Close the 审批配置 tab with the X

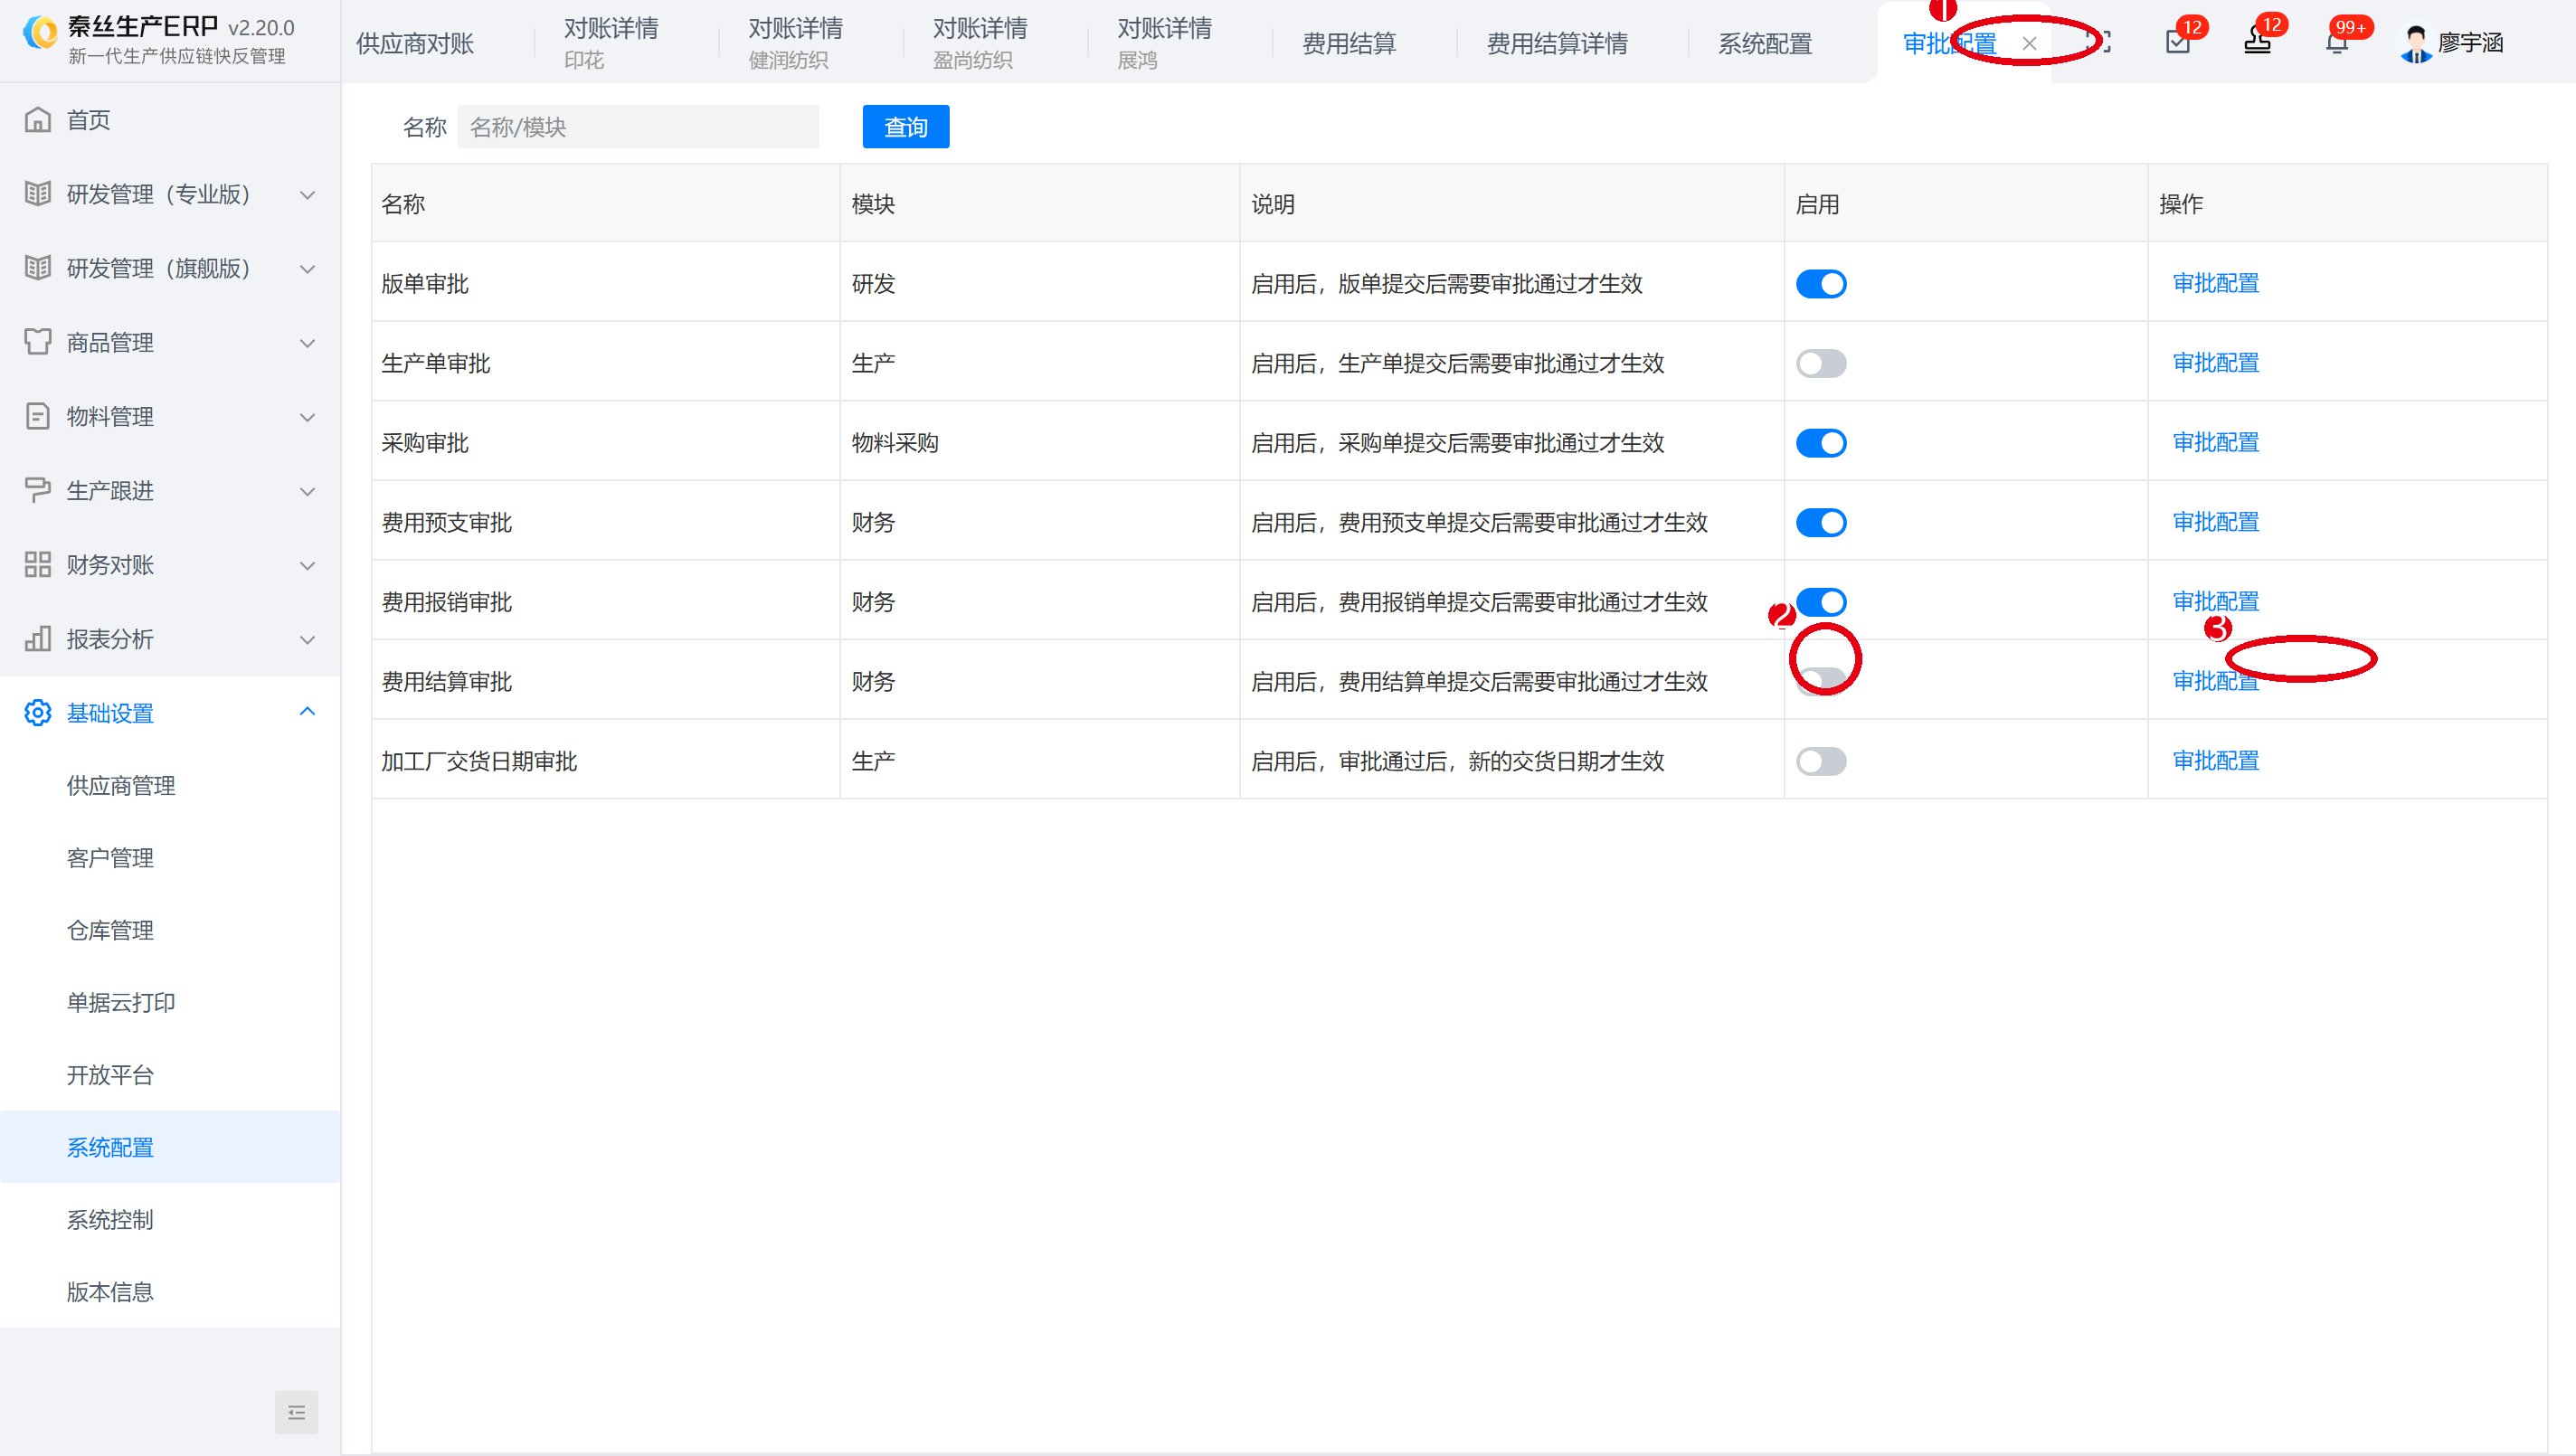point(2029,43)
